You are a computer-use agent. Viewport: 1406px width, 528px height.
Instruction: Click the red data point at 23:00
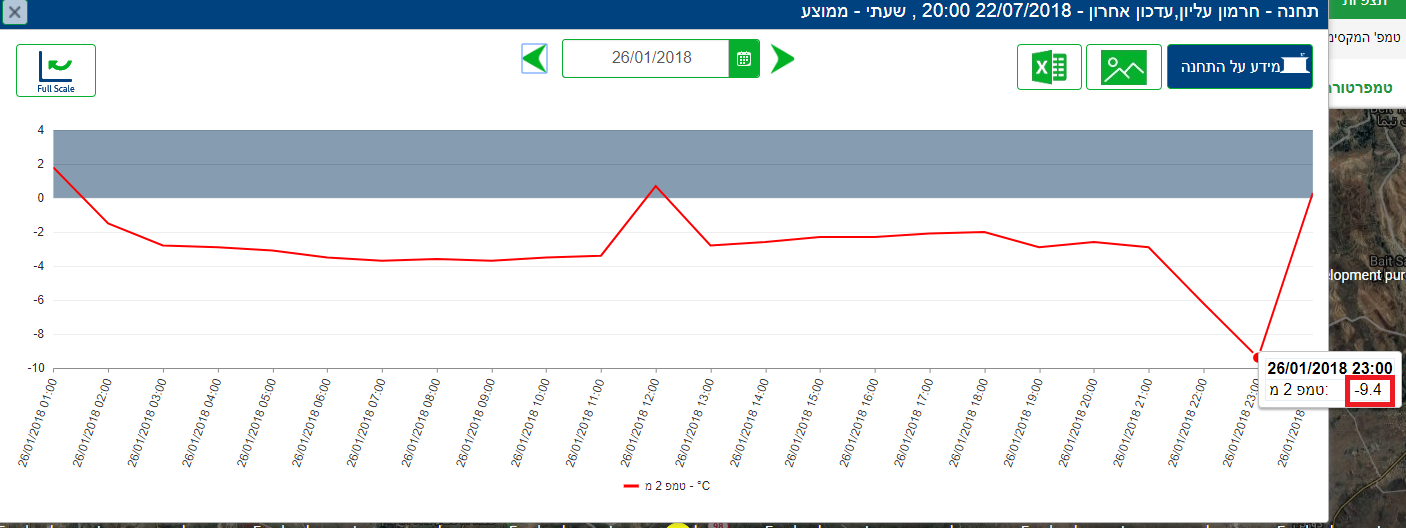pos(1257,357)
